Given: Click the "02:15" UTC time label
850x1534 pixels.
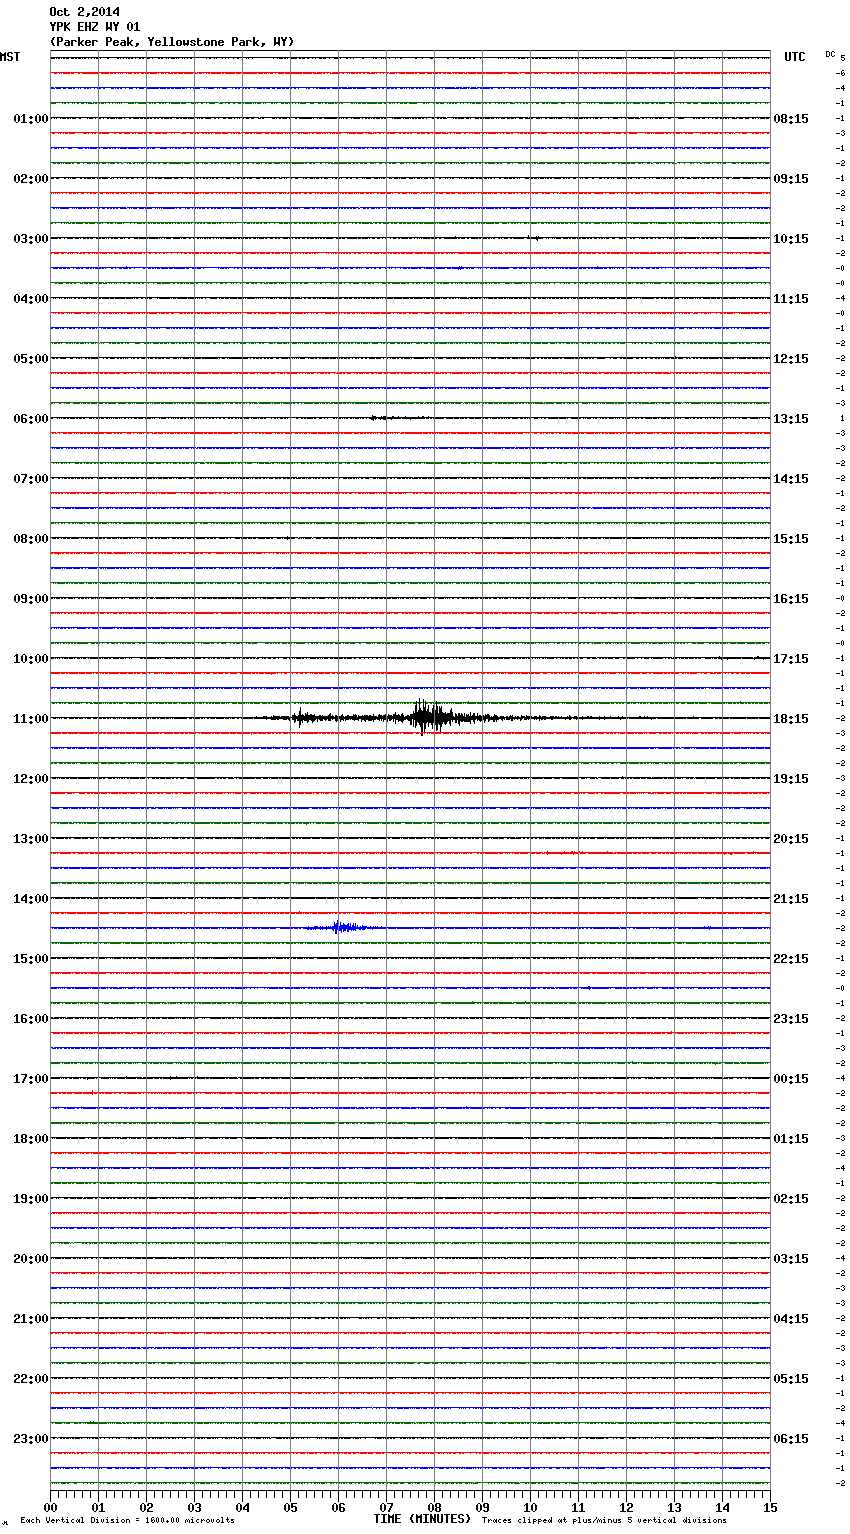Looking at the screenshot, I should [x=791, y=1199].
